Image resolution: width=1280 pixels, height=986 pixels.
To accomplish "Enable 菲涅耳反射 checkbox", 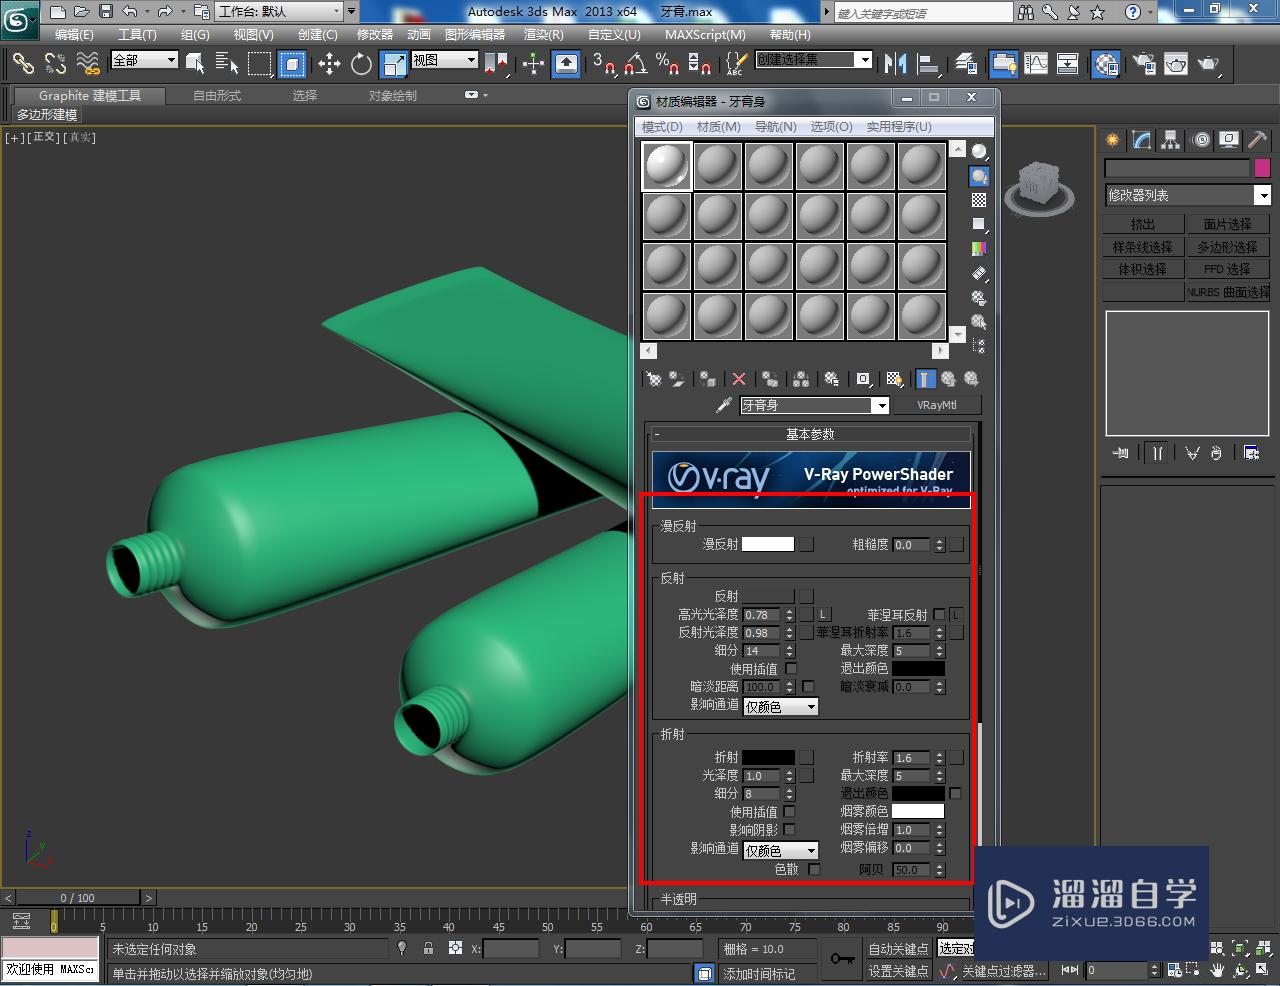I will coord(939,614).
